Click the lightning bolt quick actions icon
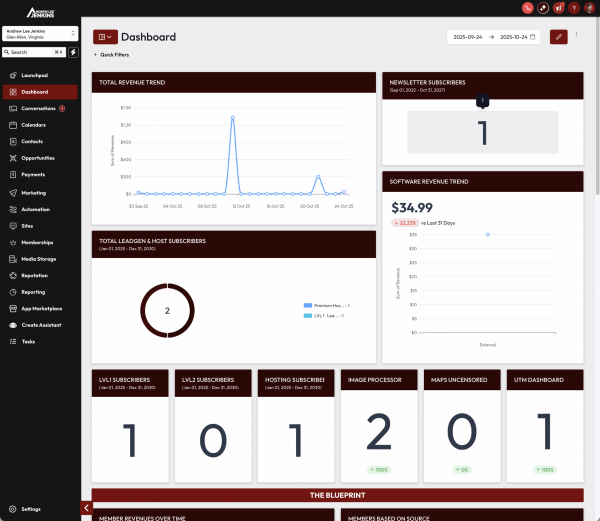The width and height of the screenshot is (600, 521). (x=72, y=51)
